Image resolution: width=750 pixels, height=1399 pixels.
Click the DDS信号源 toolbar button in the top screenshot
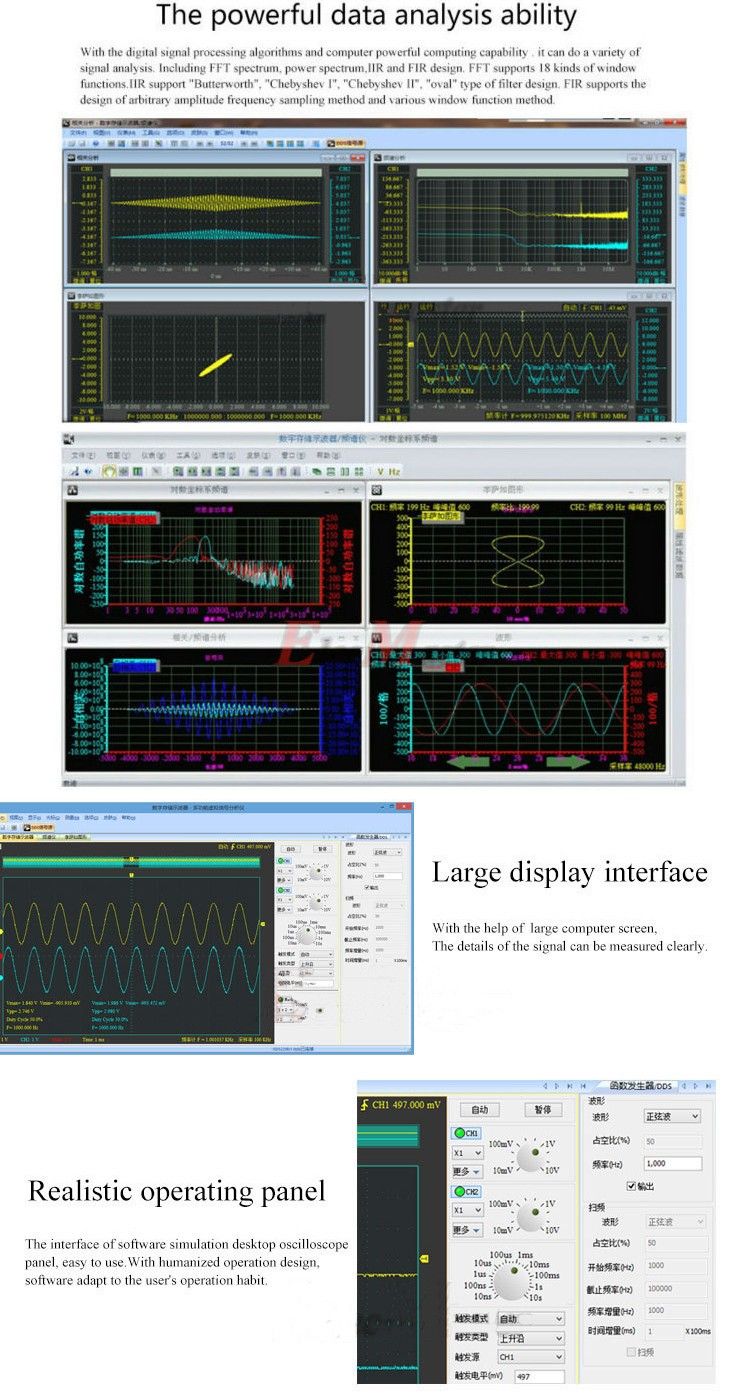pos(347,143)
